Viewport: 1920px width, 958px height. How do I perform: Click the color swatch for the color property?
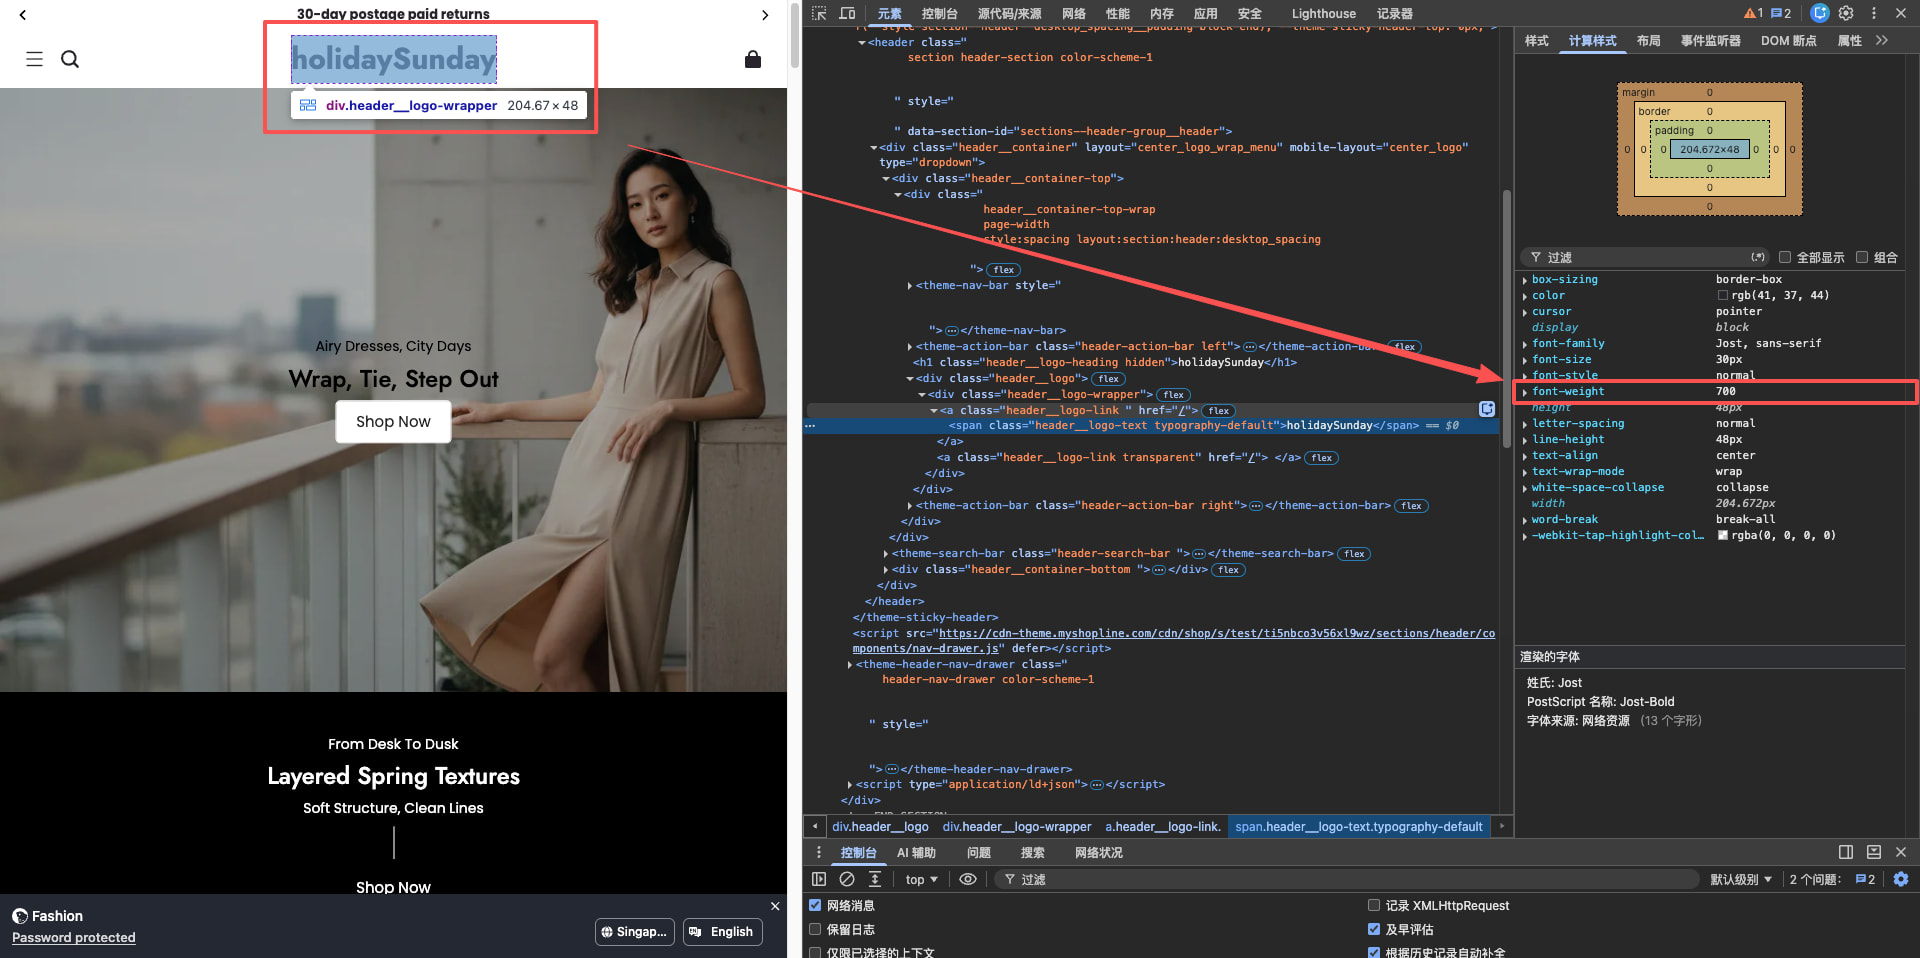click(1722, 296)
